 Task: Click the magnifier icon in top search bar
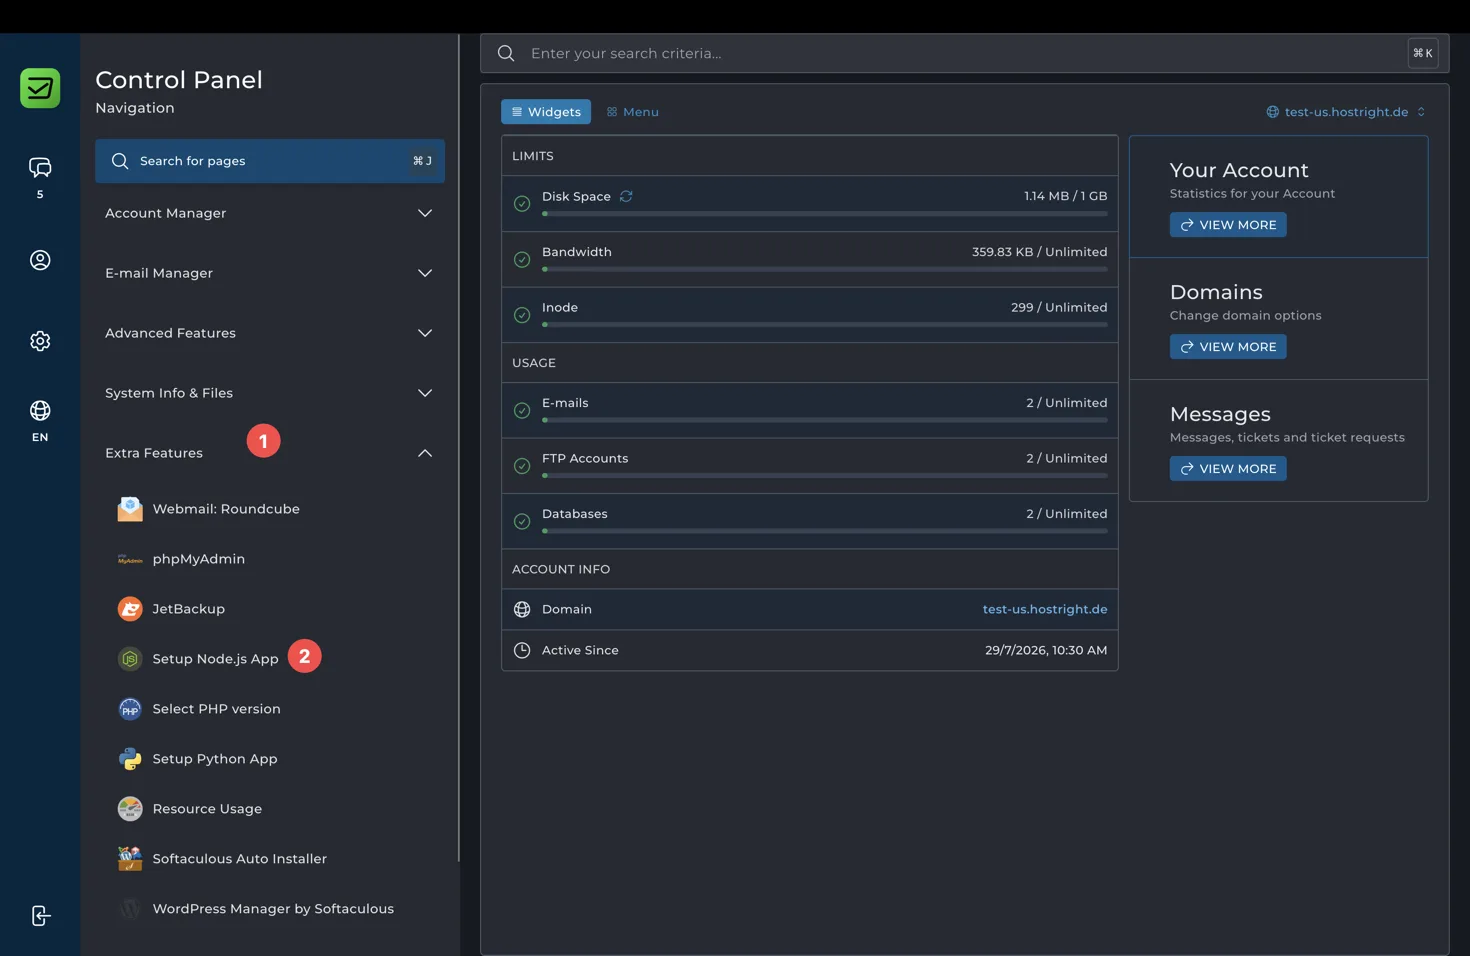[506, 53]
